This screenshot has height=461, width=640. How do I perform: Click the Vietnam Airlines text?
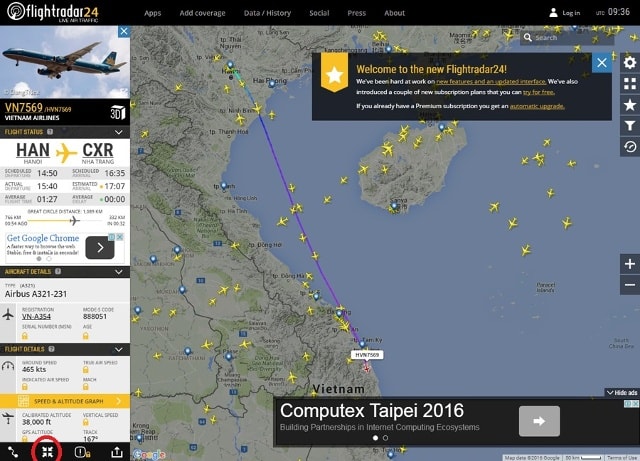click(32, 118)
